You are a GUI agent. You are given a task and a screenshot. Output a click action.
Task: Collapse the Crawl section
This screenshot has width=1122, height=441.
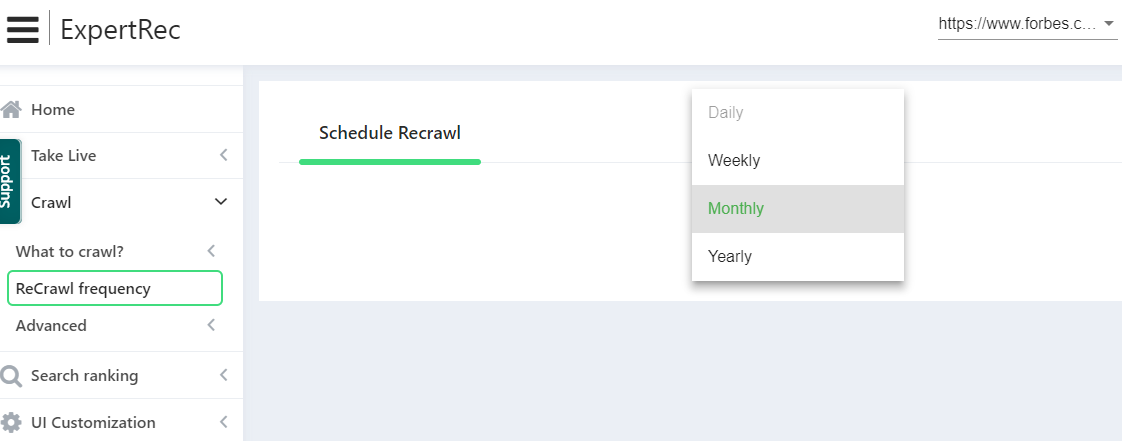click(x=222, y=202)
